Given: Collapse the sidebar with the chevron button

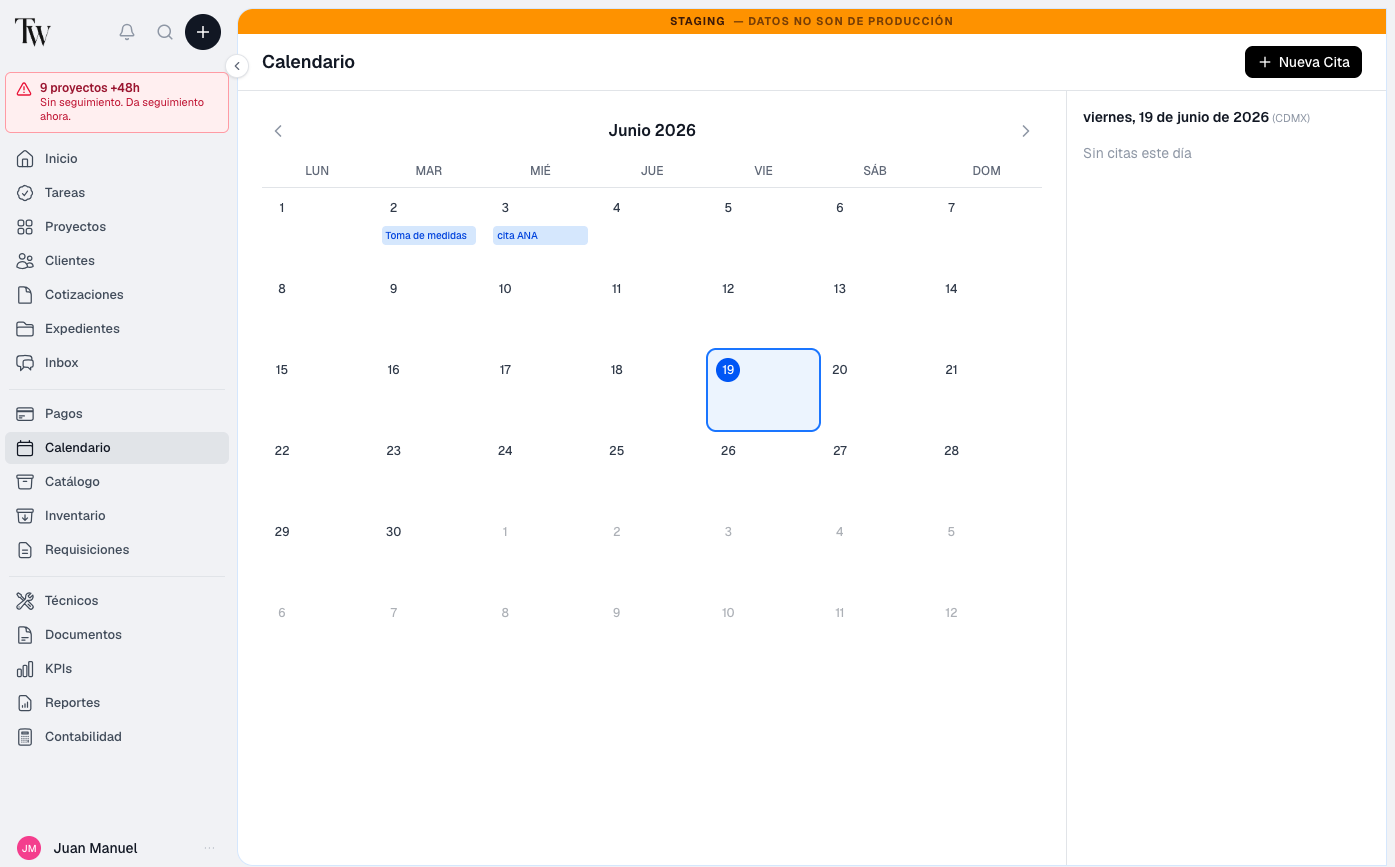Looking at the screenshot, I should 237,66.
